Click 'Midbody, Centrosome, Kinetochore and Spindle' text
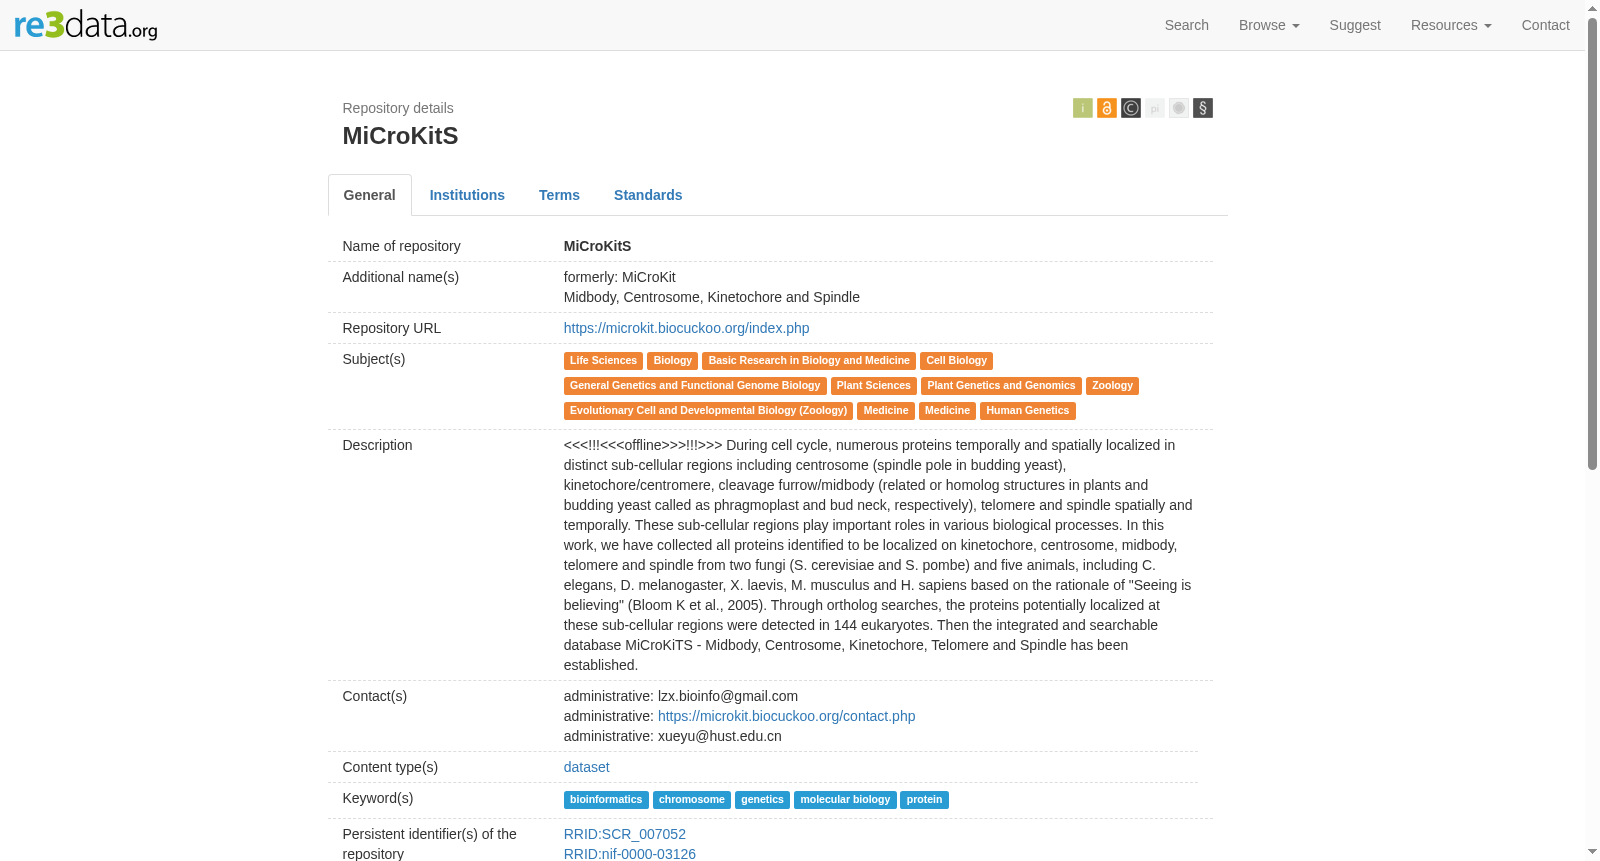Image resolution: width=1600 pixels, height=861 pixels. click(712, 297)
